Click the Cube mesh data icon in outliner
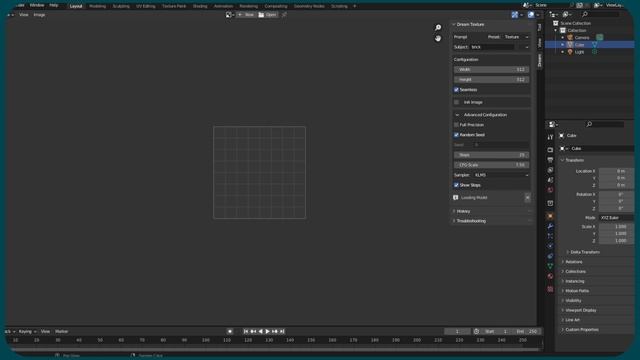Image resolution: width=640 pixels, height=360 pixels. click(595, 44)
